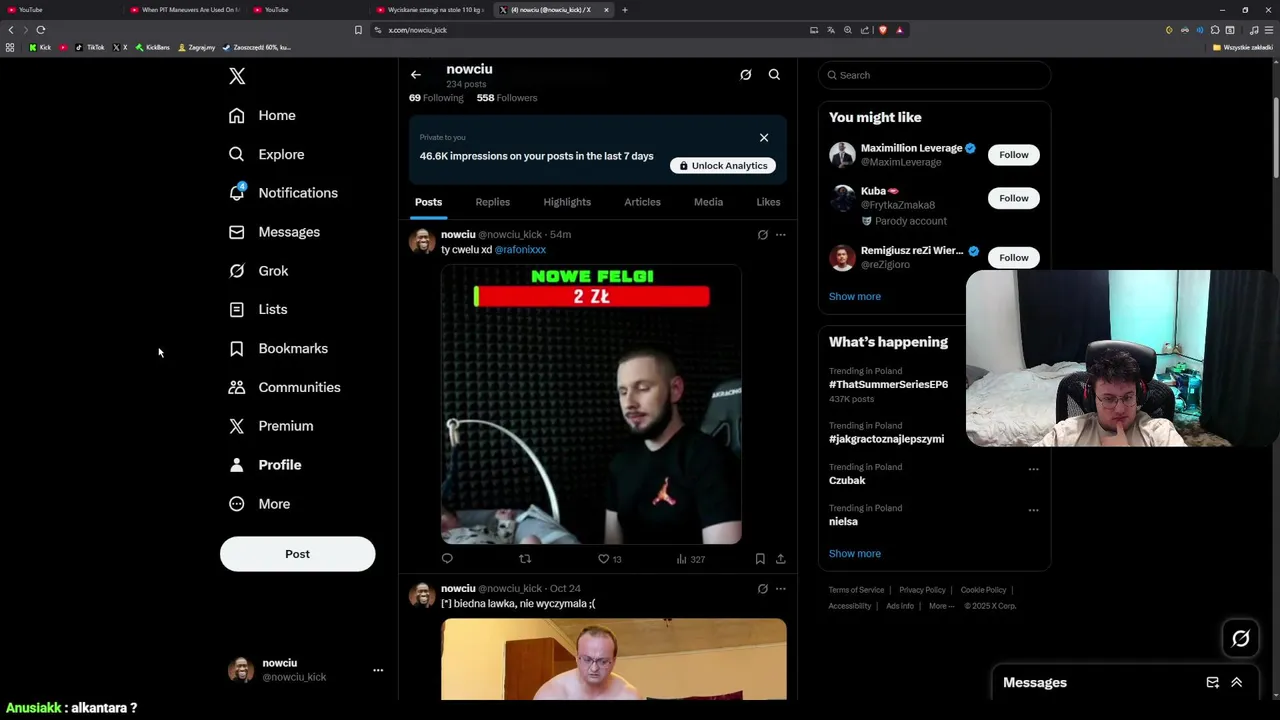Image resolution: width=1280 pixels, height=720 pixels.
Task: Open the Kick bookmark
Action: point(40,47)
